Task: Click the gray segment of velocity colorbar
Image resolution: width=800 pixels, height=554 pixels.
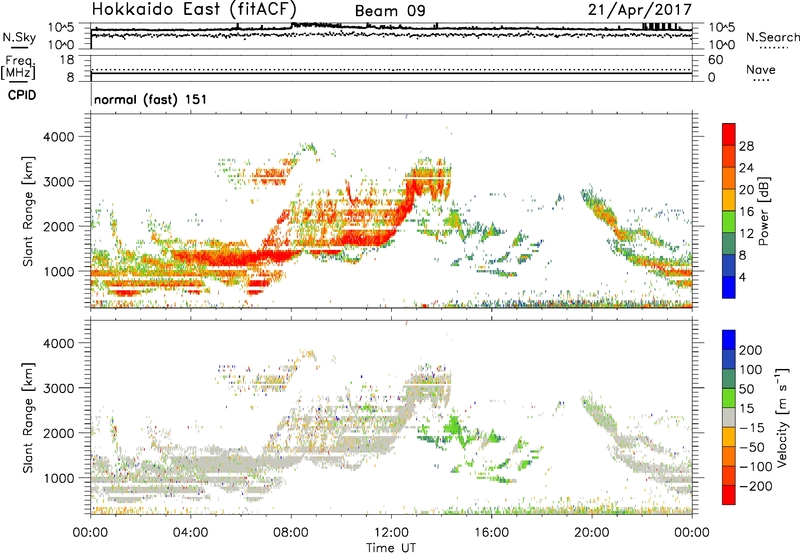Action: (729, 417)
